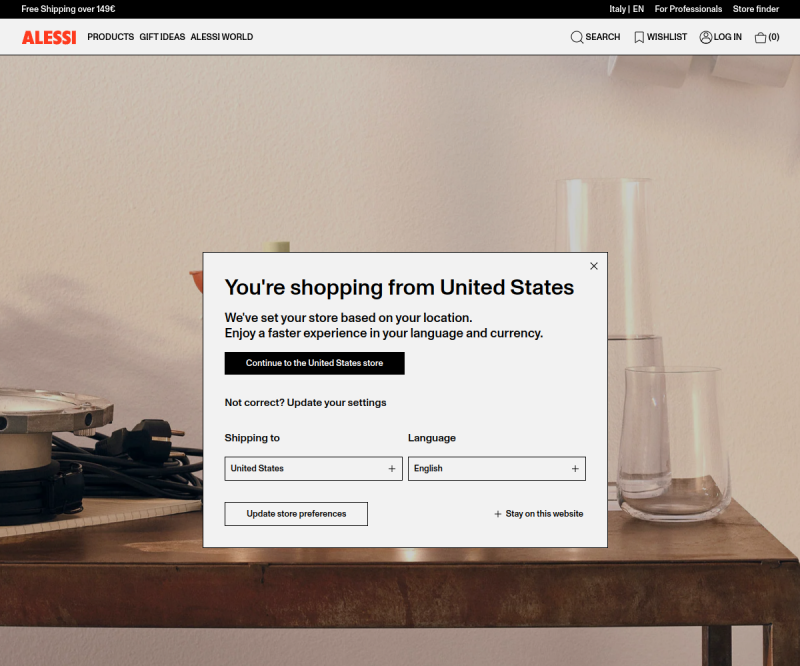Click Update store preferences button
The image size is (800, 666).
click(296, 514)
